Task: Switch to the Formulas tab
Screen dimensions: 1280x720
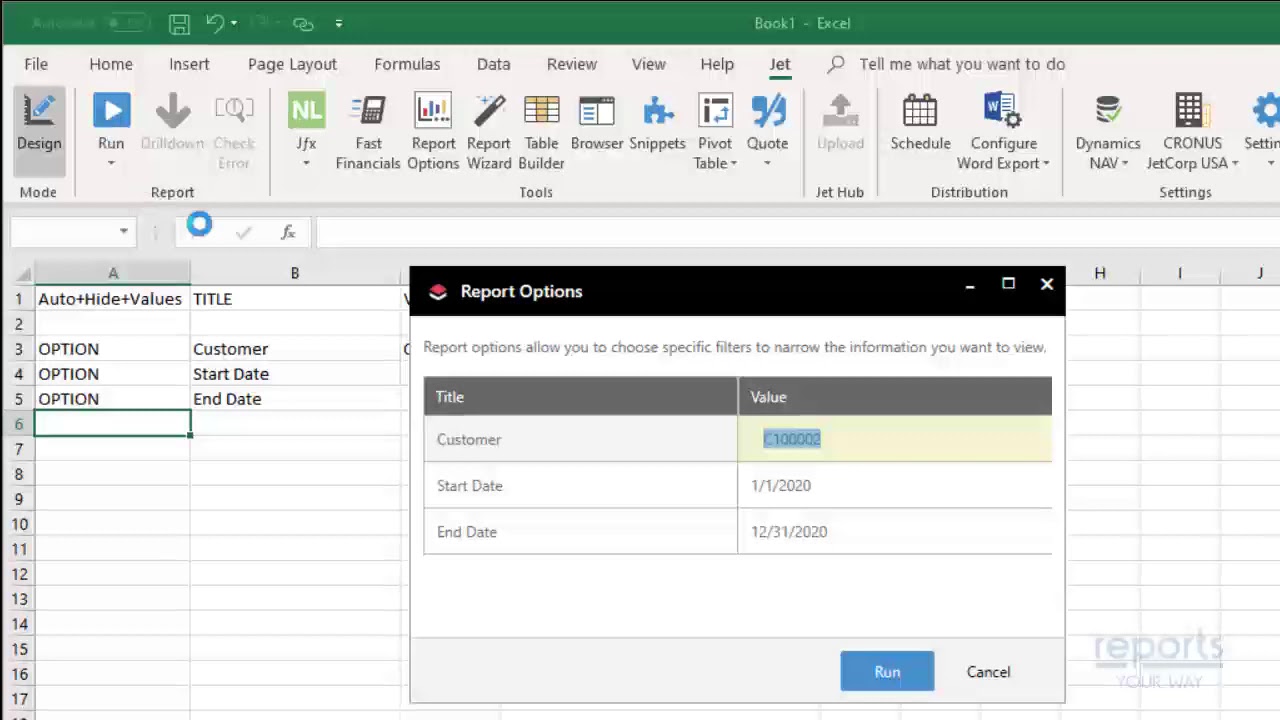Action: [x=407, y=64]
